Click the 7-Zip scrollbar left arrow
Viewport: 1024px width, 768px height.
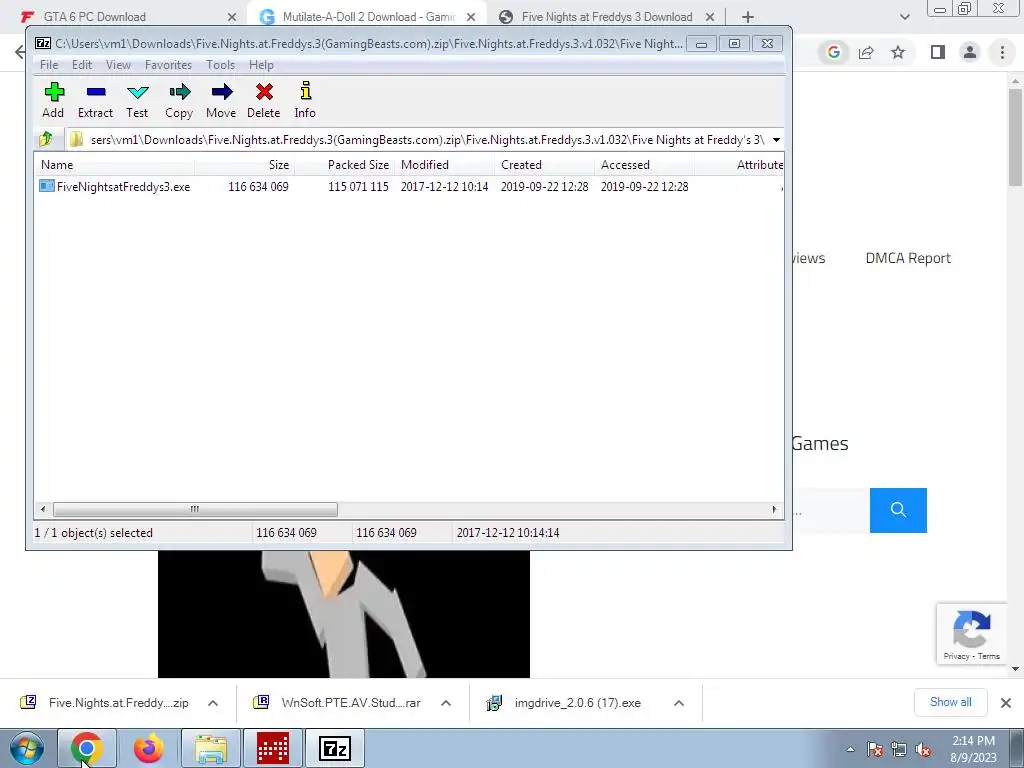tap(43, 509)
